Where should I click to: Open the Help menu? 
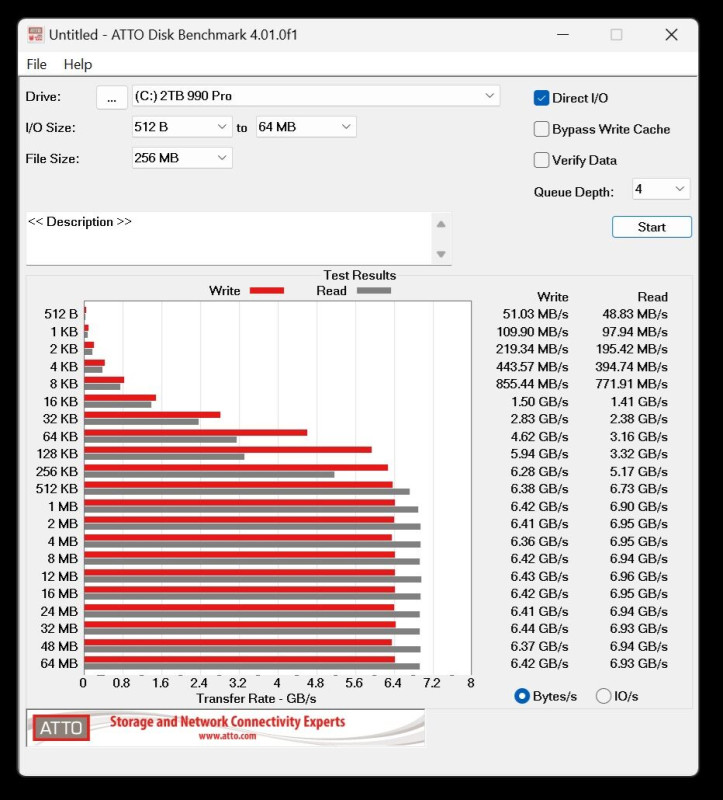point(78,64)
